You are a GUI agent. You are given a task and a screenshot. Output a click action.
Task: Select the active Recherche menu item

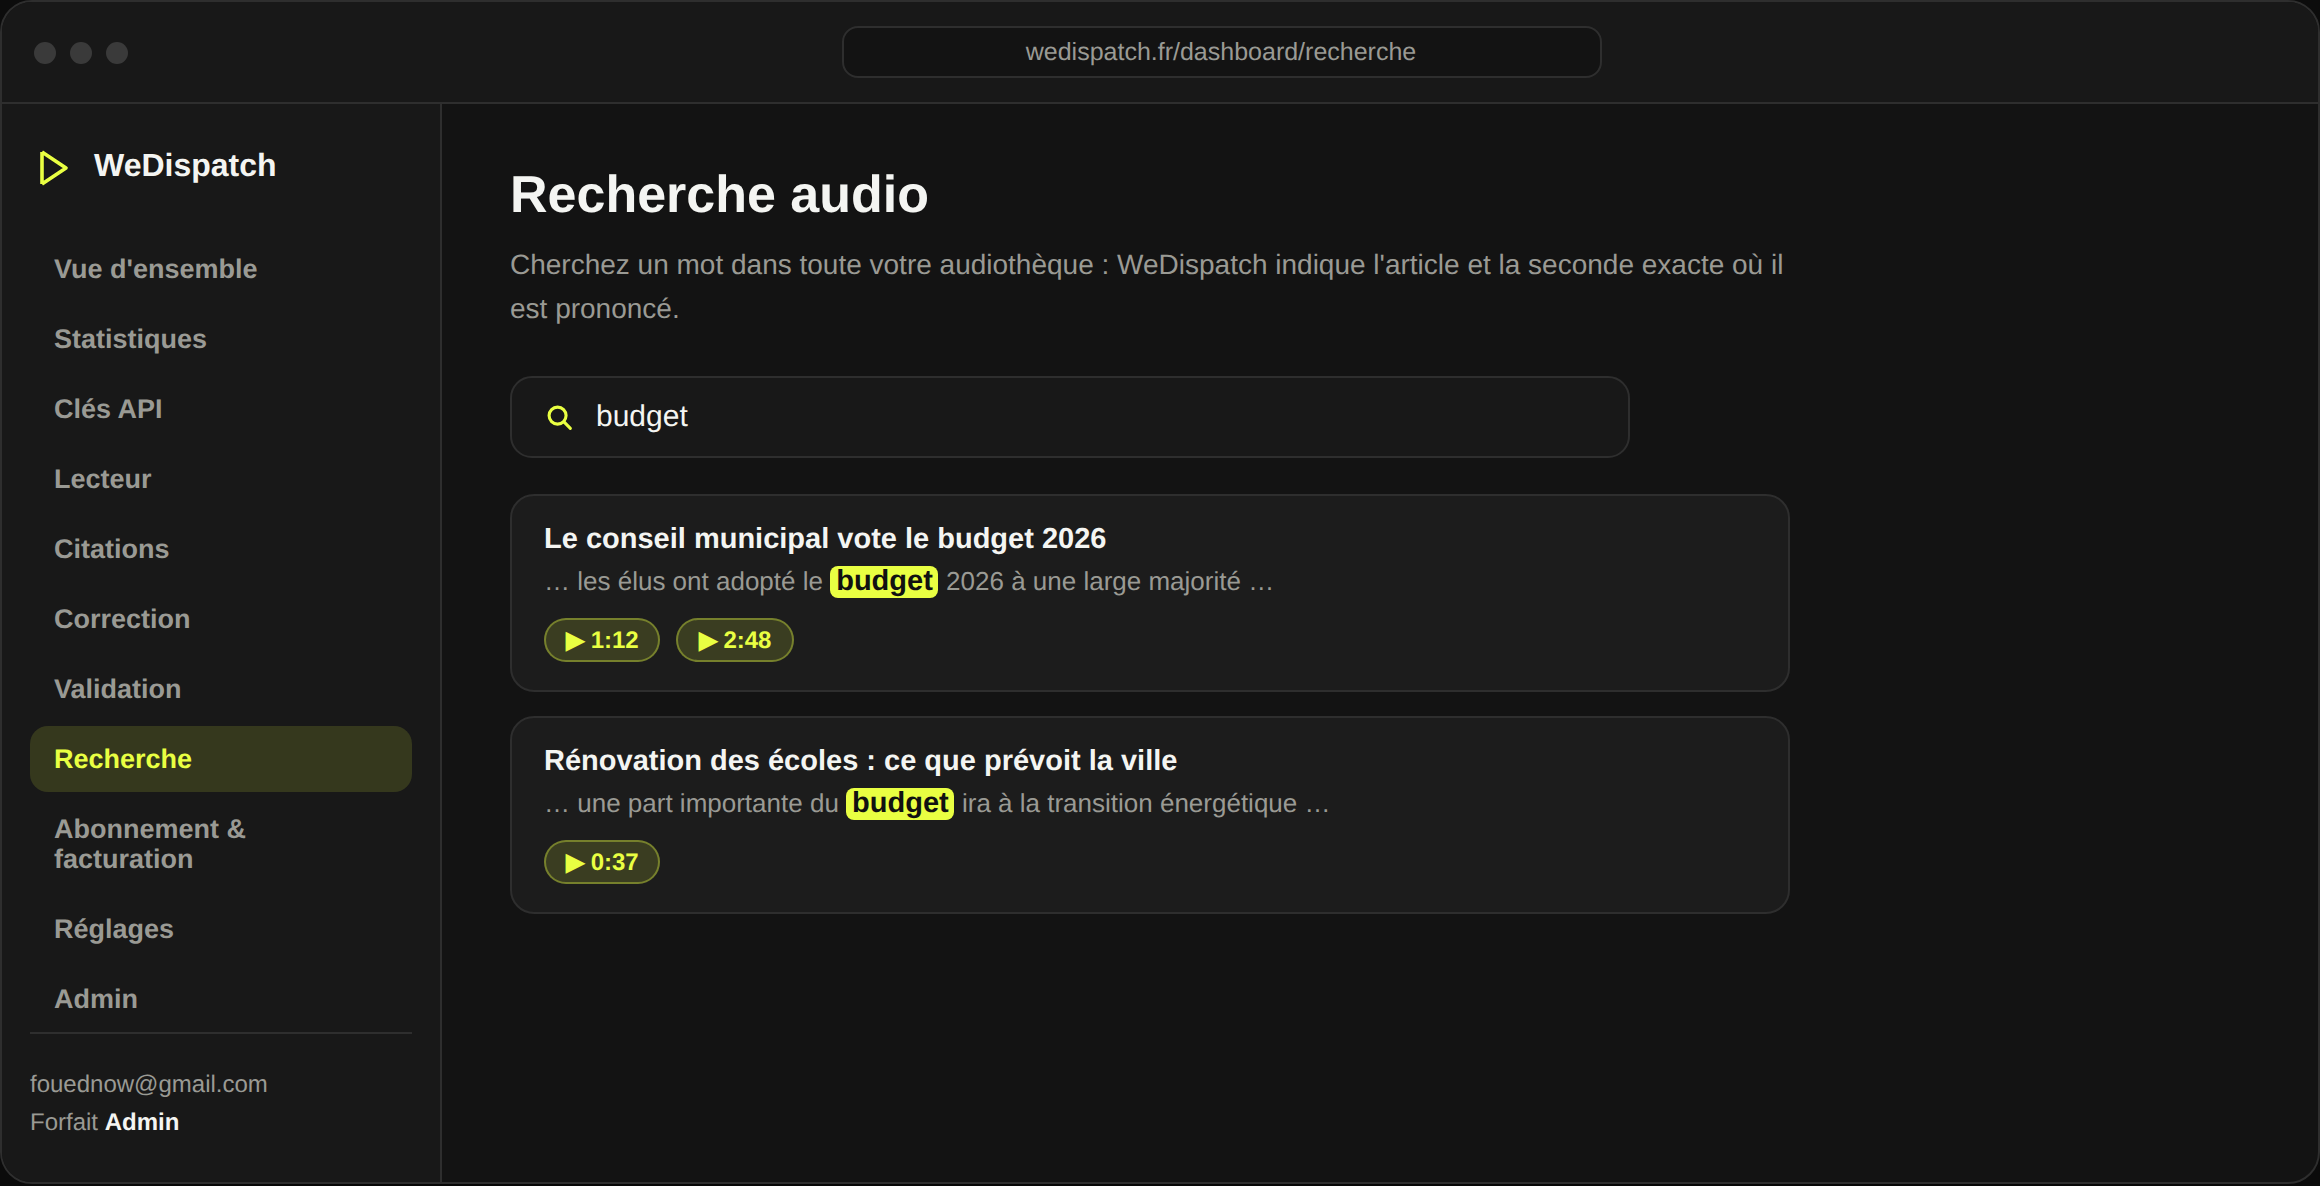(221, 759)
